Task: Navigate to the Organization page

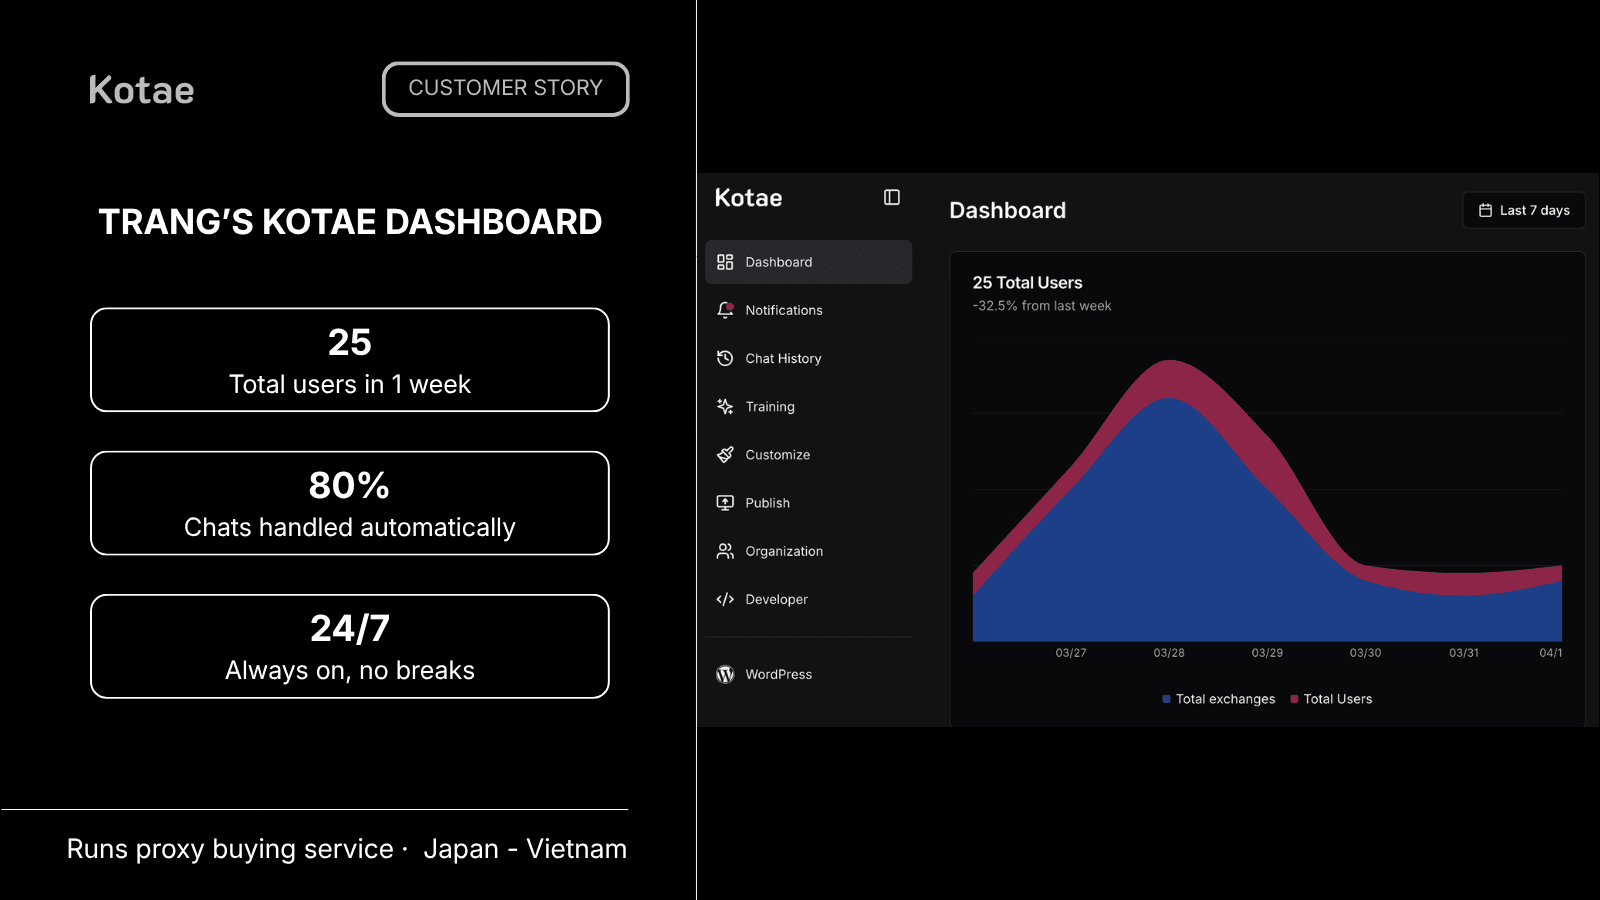Action: pyautogui.click(x=784, y=551)
